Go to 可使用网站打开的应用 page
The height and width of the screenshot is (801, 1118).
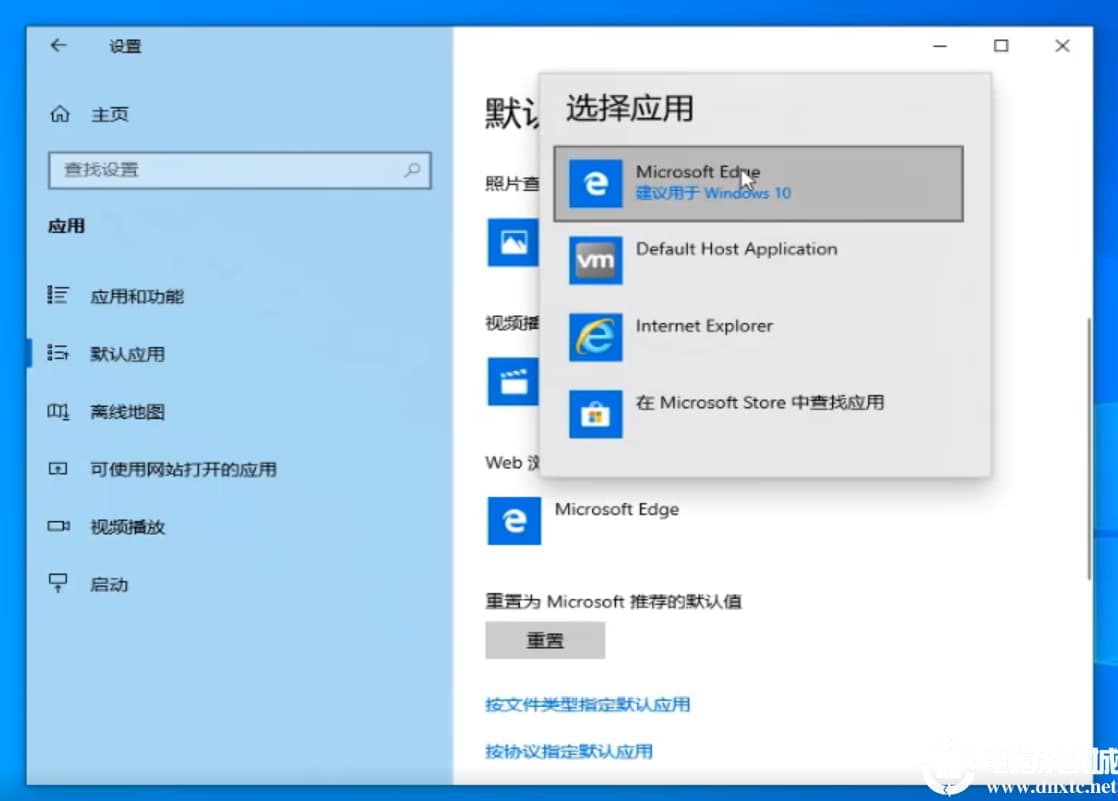pos(183,469)
